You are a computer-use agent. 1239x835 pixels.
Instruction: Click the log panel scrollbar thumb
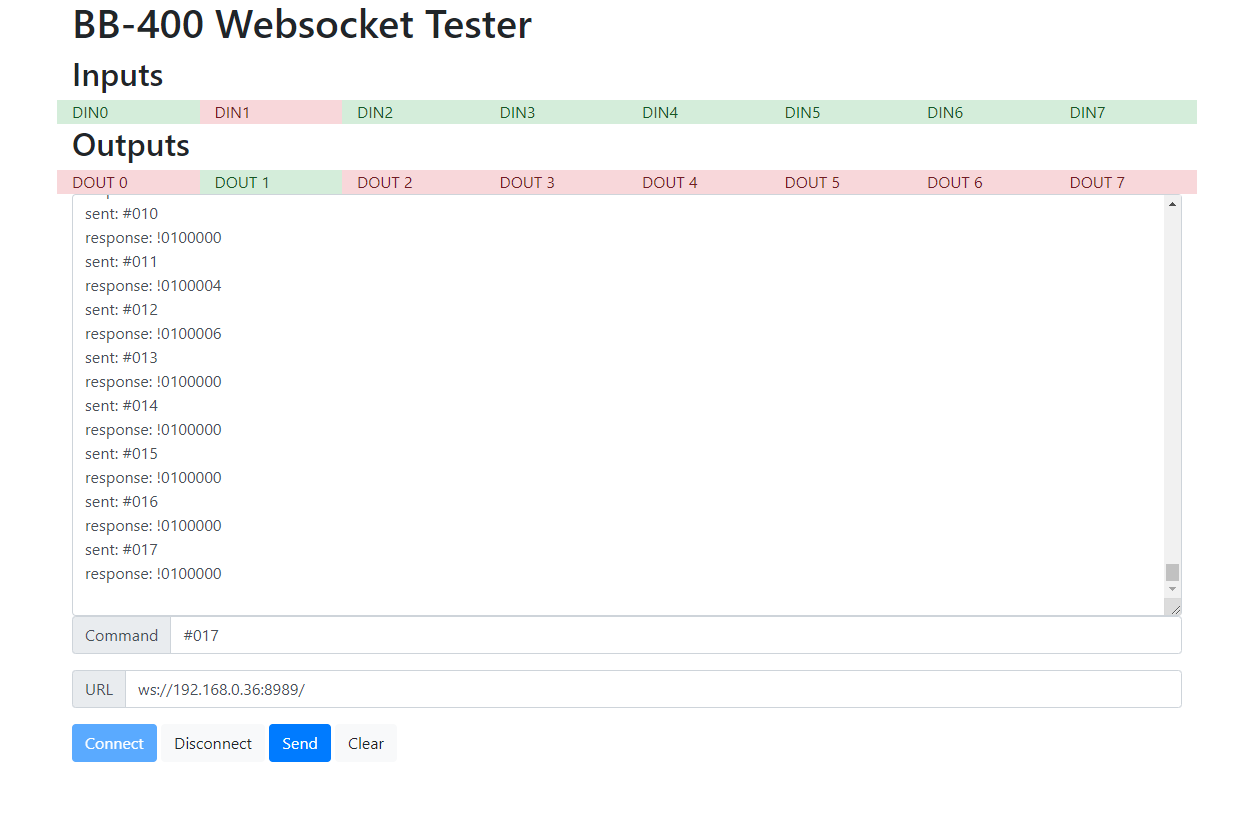1171,571
